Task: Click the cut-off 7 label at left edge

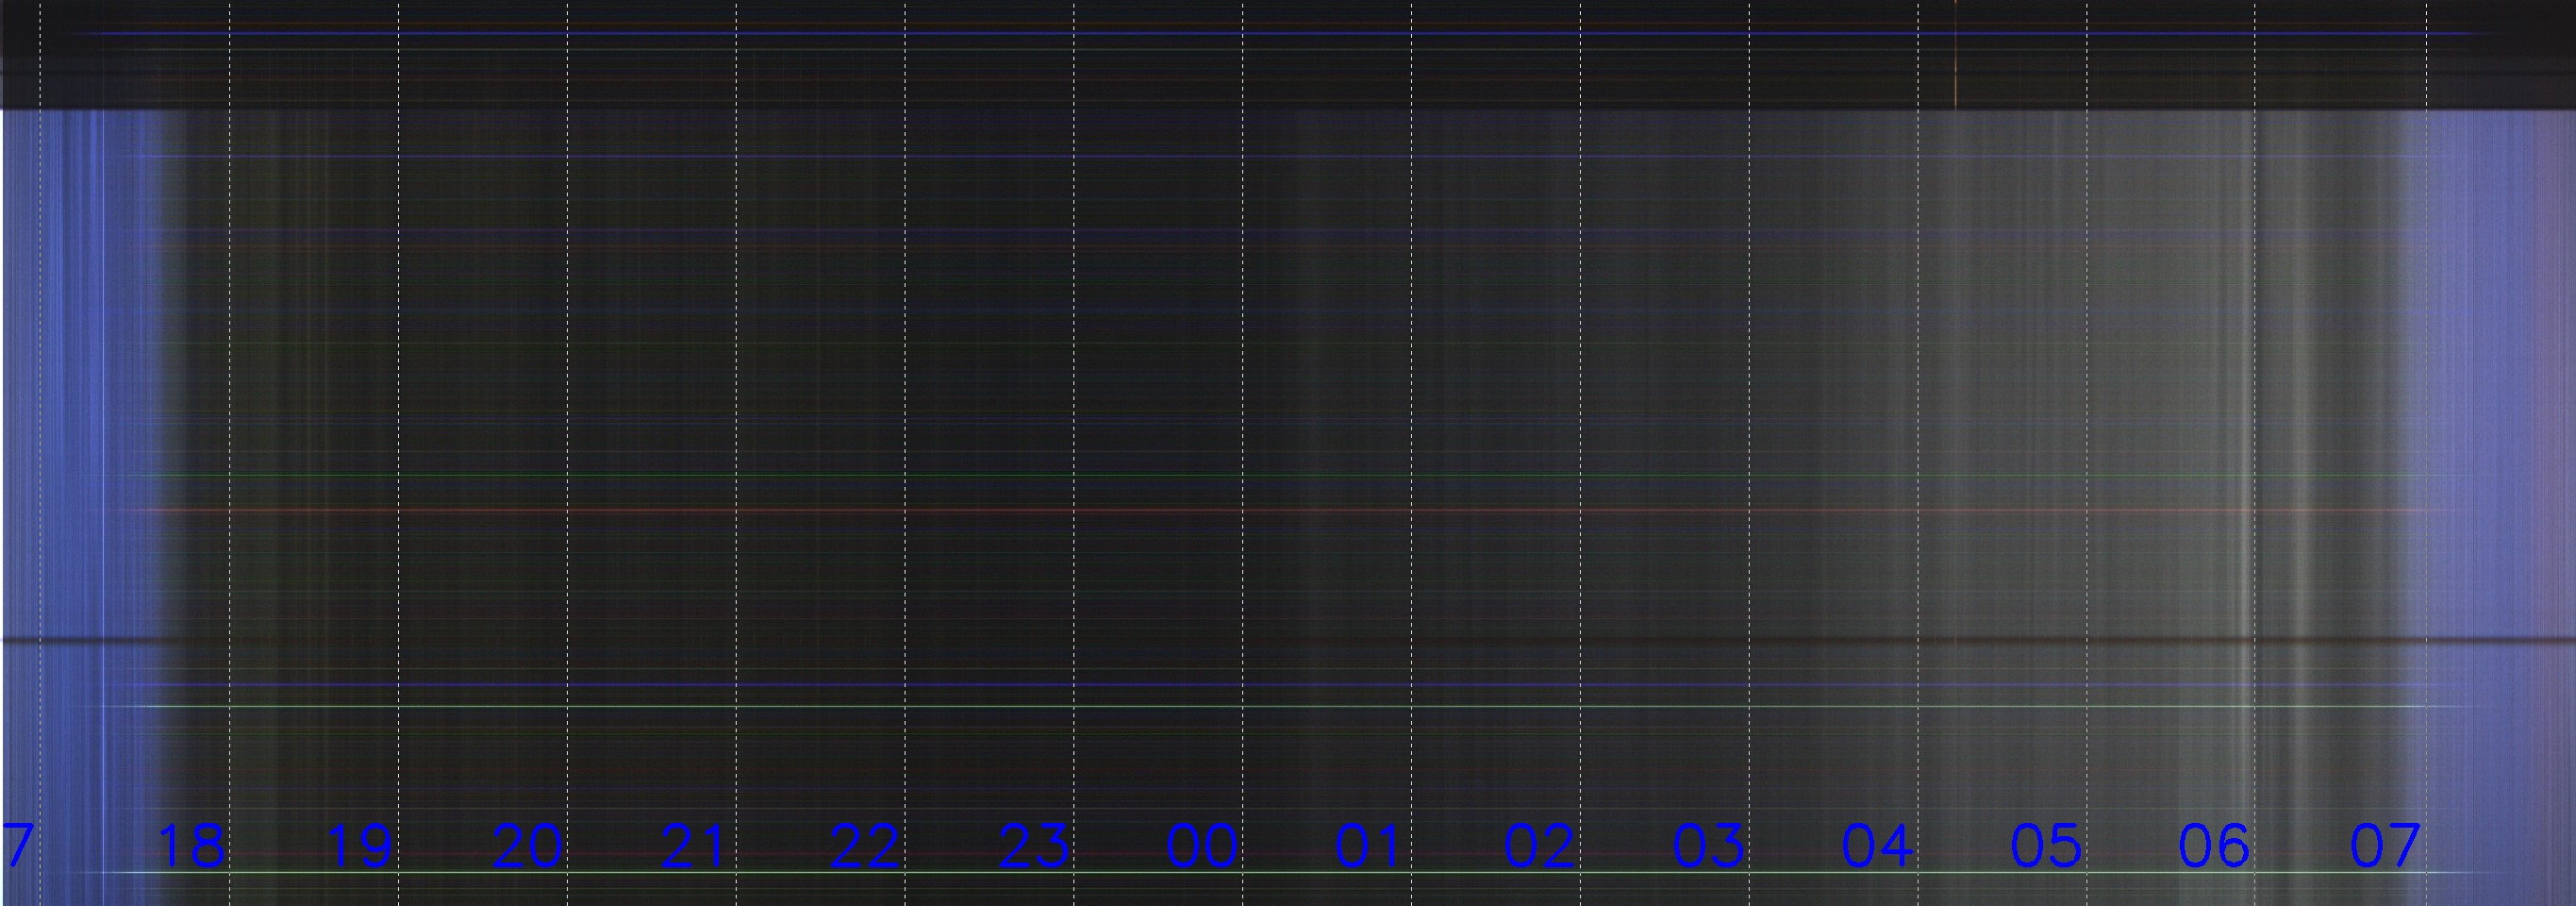Action: [x=18, y=846]
